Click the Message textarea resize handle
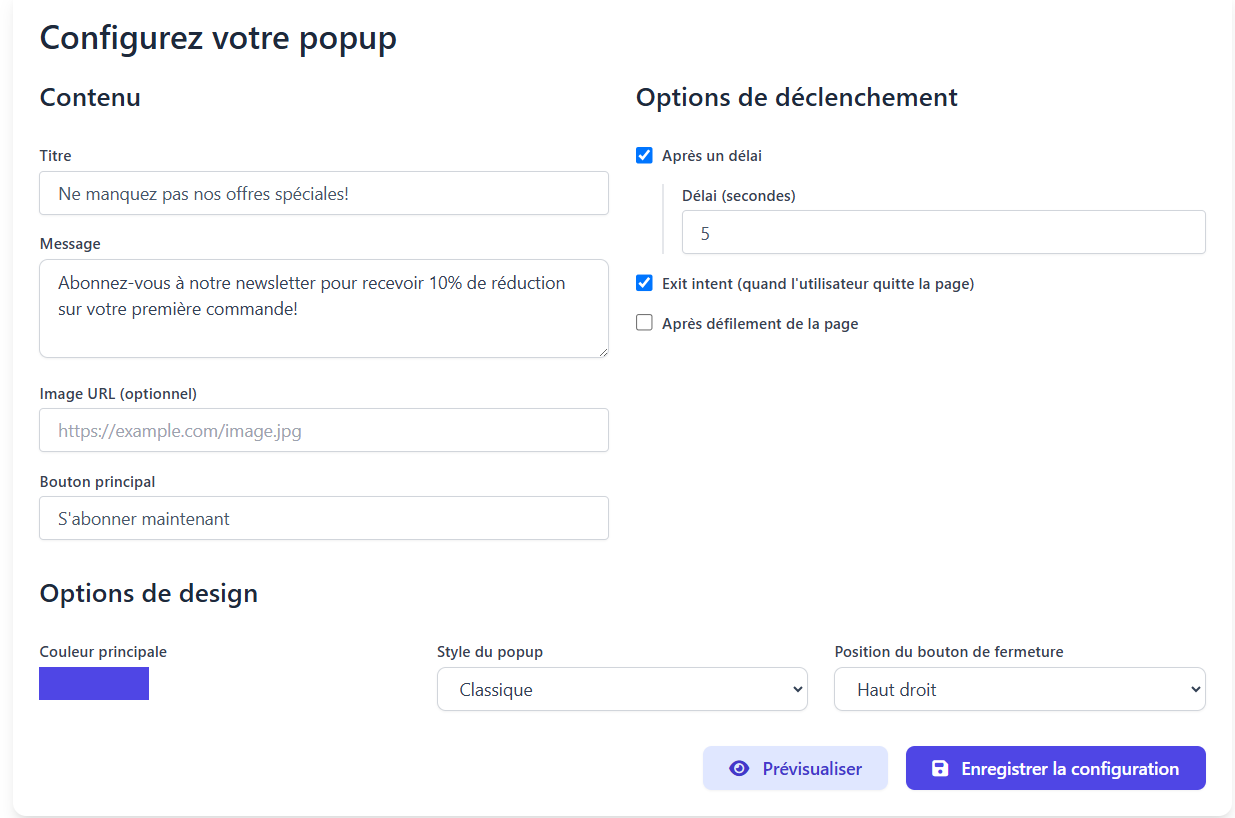Viewport: 1235px width, 818px height. pyautogui.click(x=602, y=351)
